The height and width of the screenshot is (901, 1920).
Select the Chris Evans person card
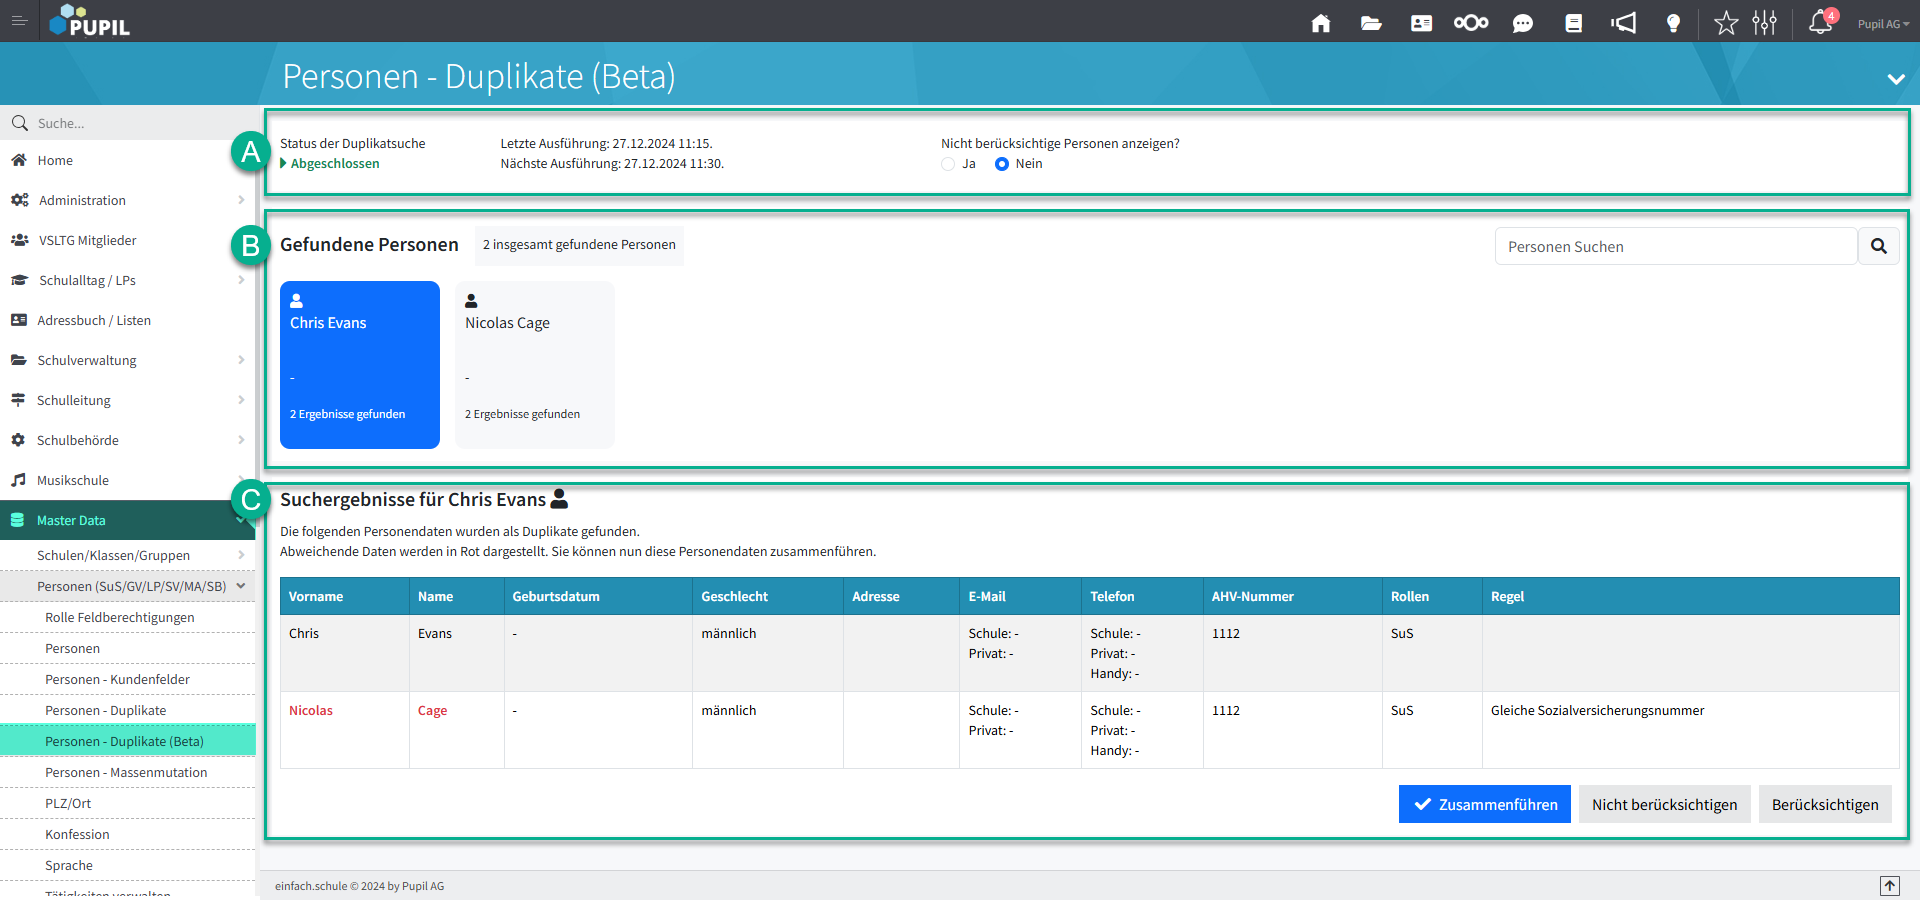point(360,365)
